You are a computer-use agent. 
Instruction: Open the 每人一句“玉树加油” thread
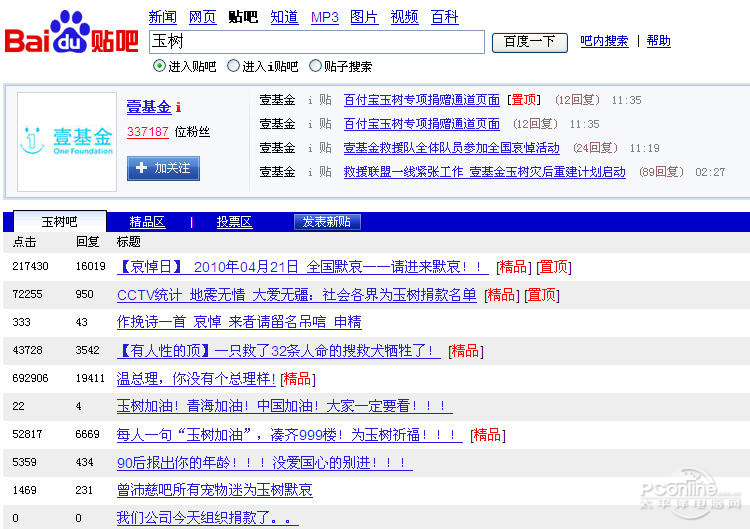(290, 435)
